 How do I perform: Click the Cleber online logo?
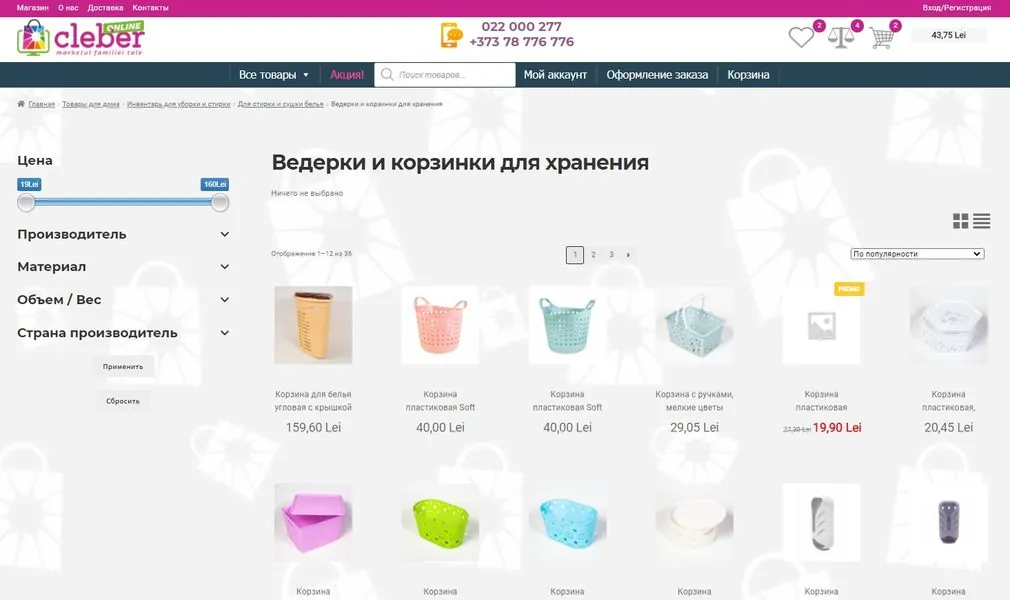[x=81, y=37]
